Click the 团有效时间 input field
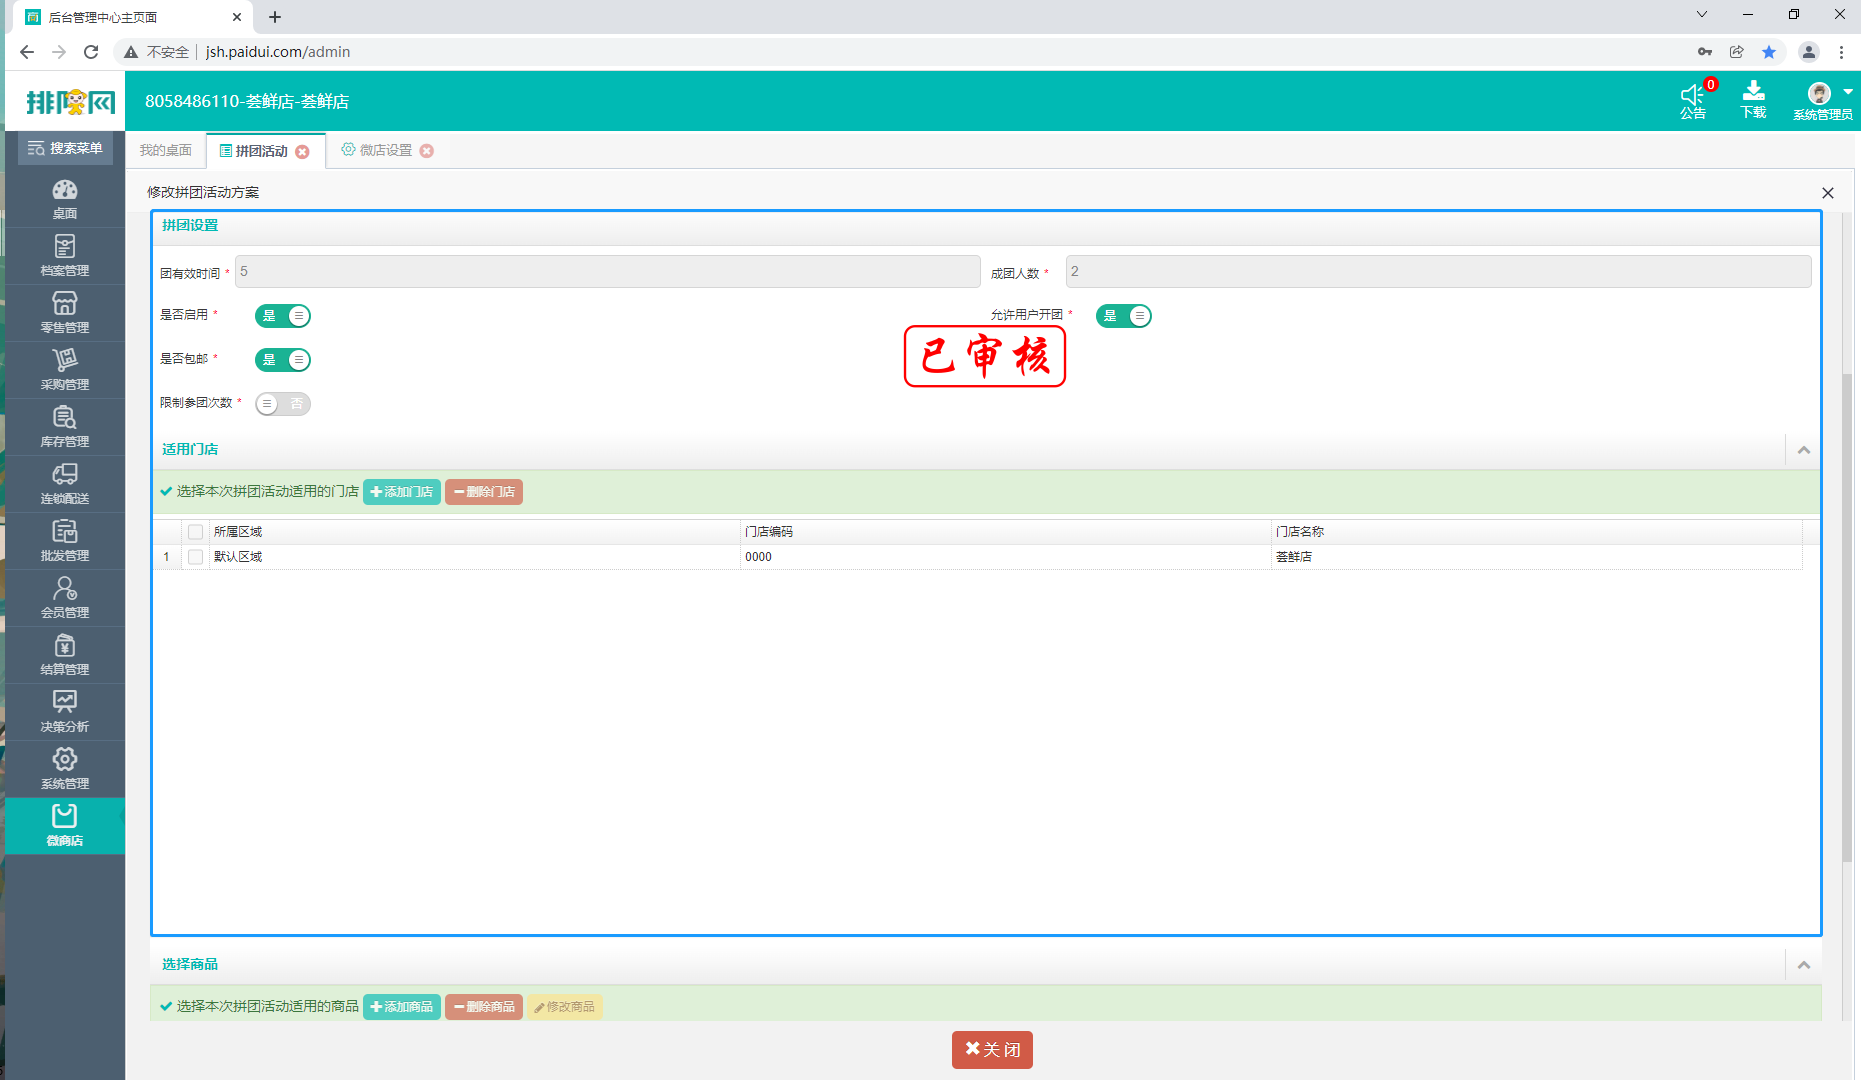Screen dimensions: 1861x1080 (x=607, y=272)
